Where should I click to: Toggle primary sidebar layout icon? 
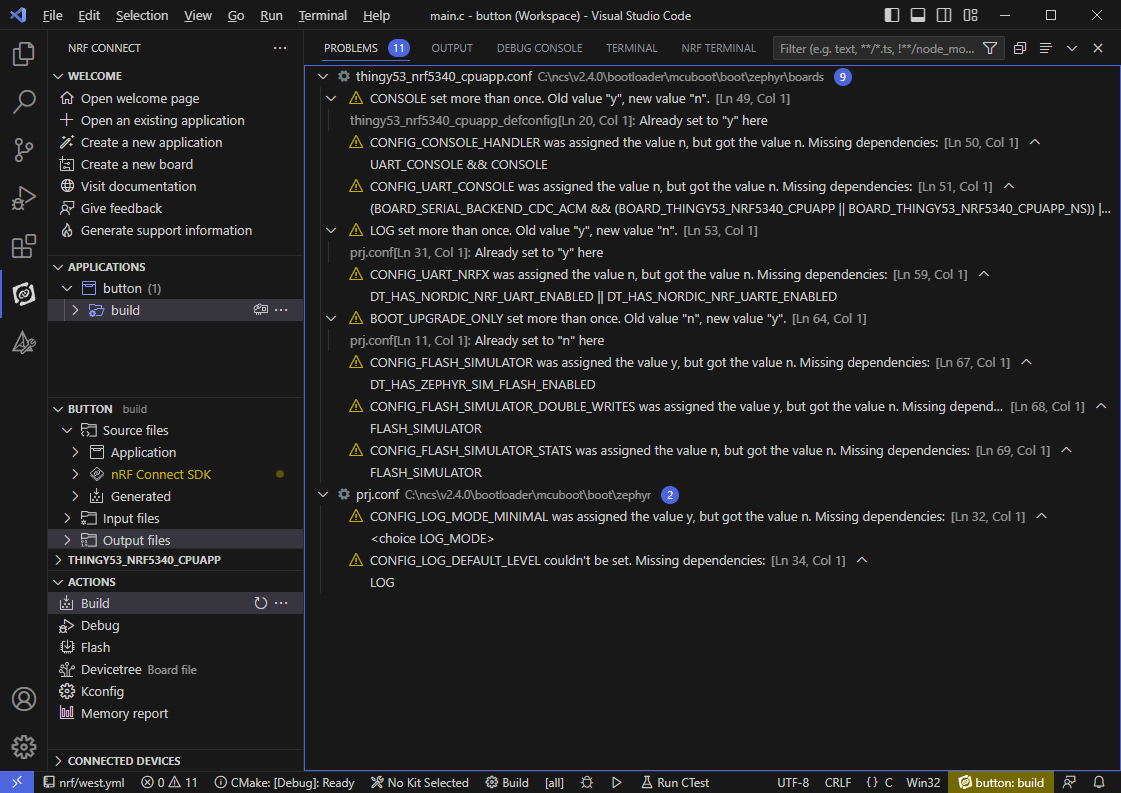(x=892, y=15)
